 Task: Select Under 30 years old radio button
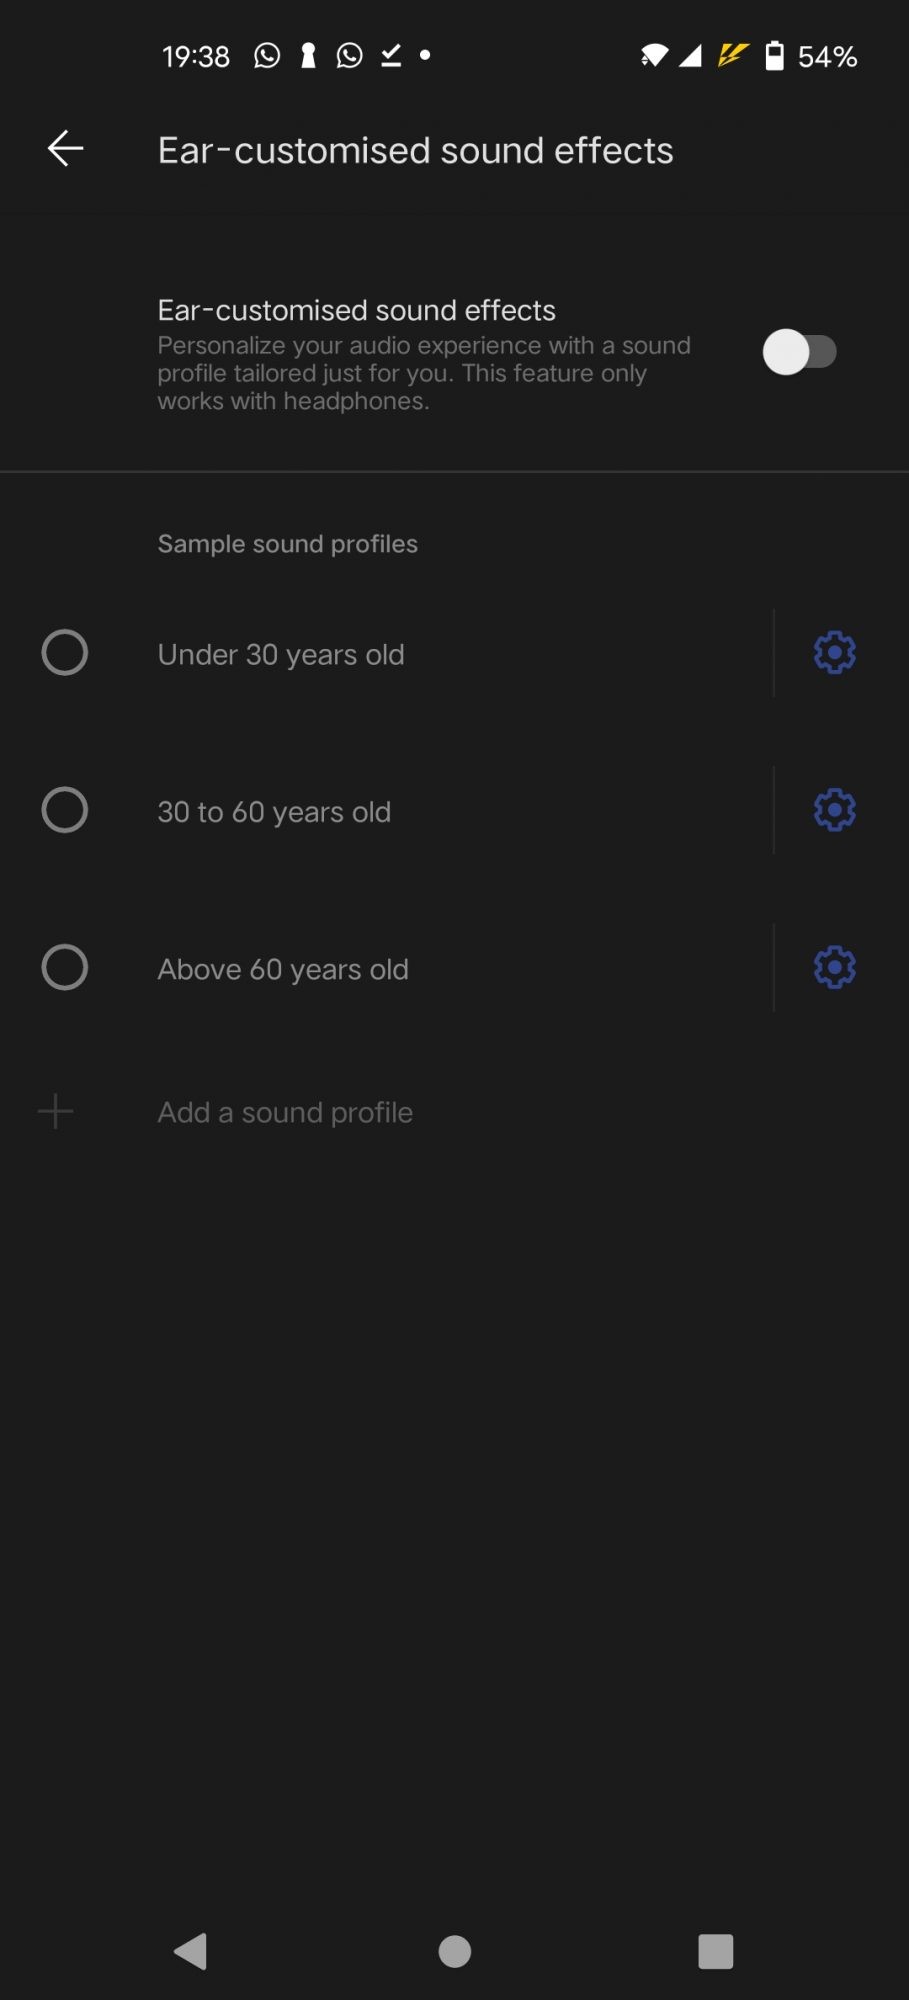pyautogui.click(x=65, y=653)
